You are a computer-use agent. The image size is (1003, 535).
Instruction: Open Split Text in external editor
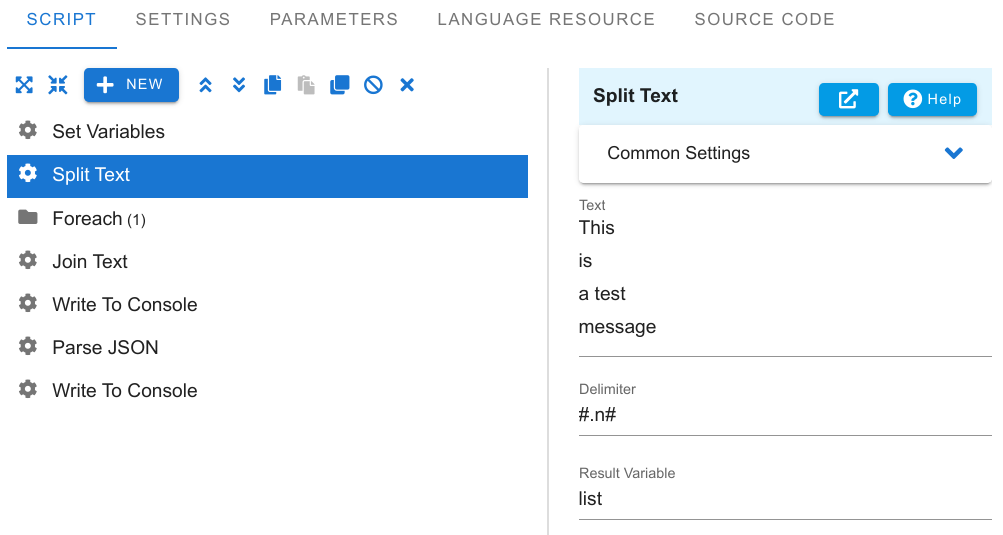tap(848, 99)
